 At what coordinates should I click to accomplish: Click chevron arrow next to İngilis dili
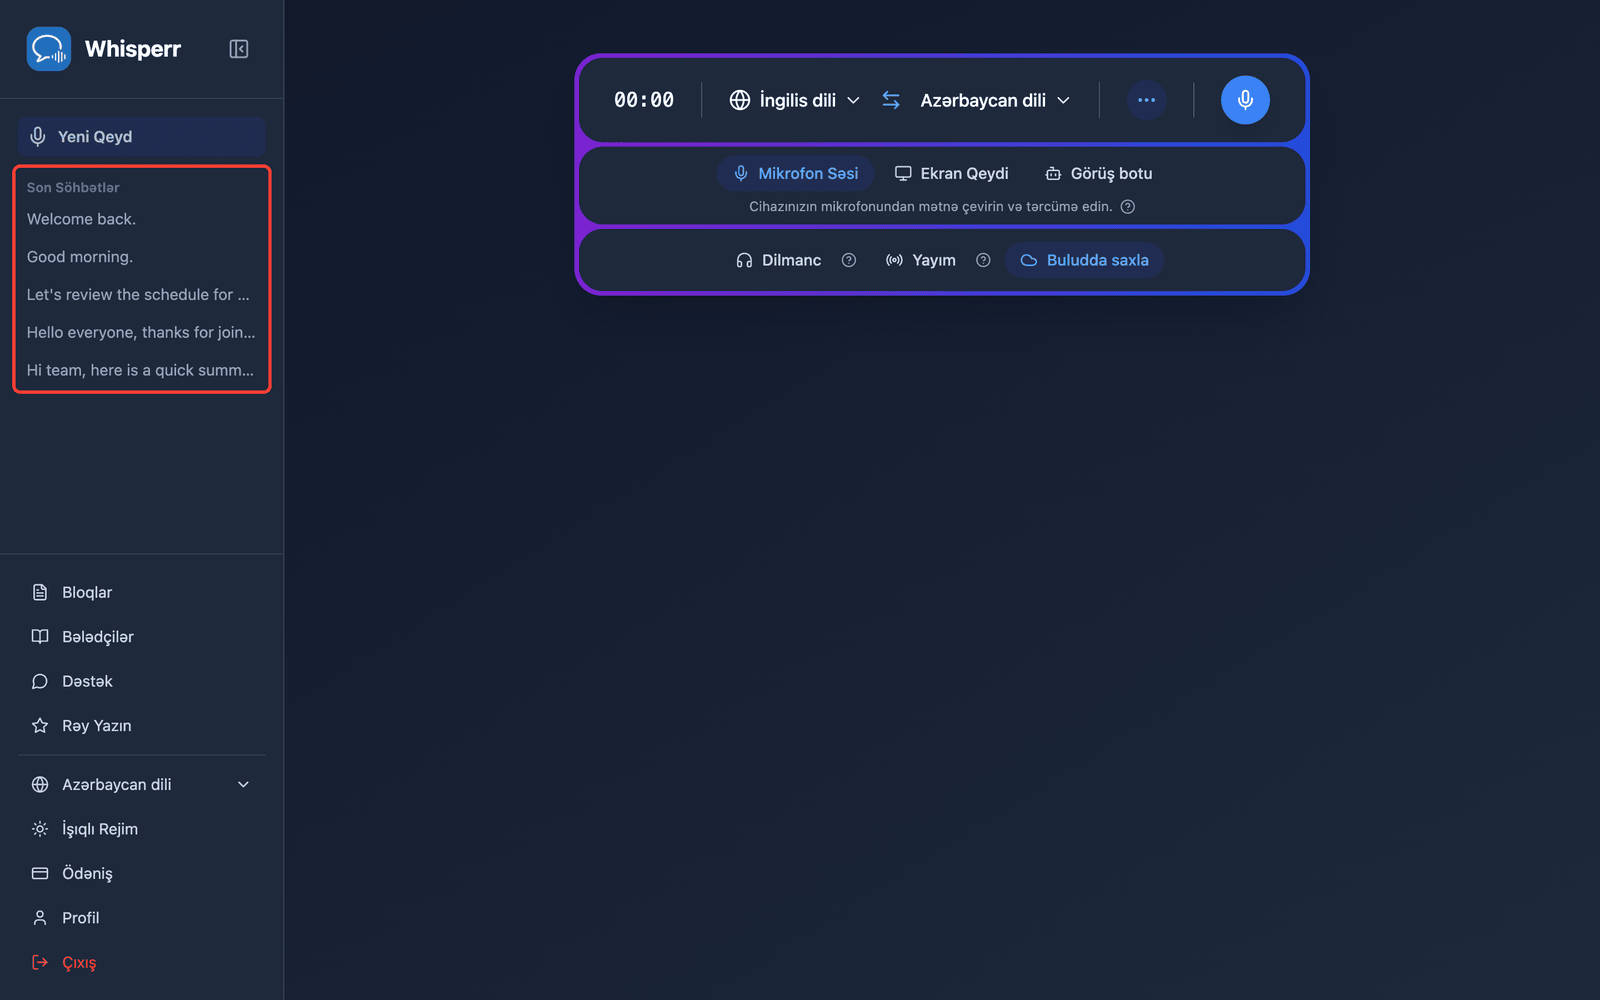pos(853,100)
